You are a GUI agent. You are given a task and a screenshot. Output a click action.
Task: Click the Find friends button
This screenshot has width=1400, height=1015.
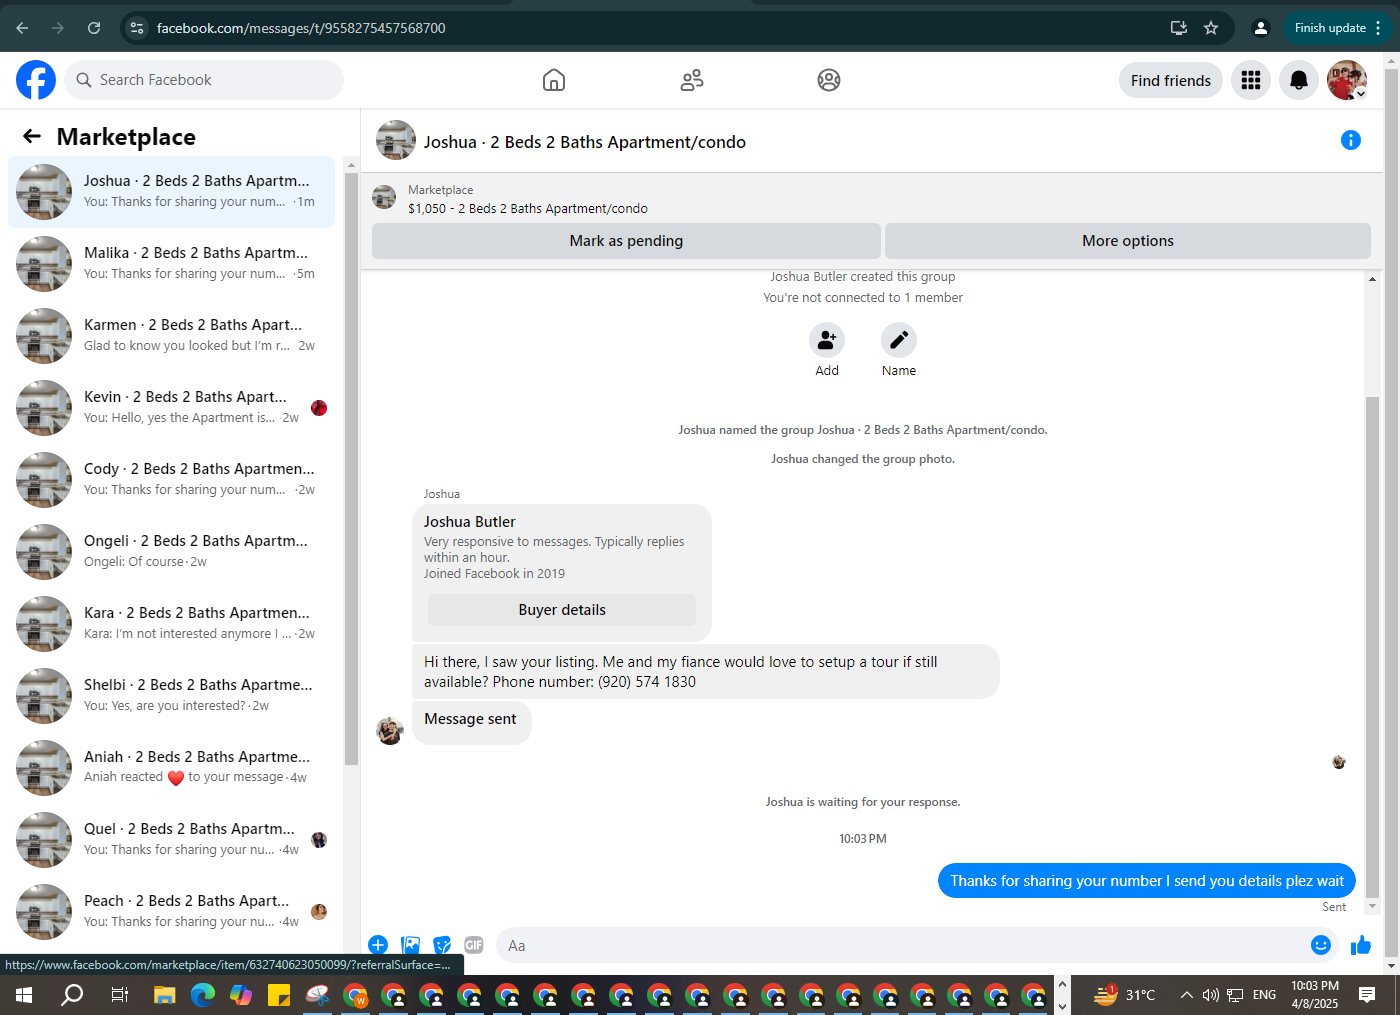tap(1171, 80)
